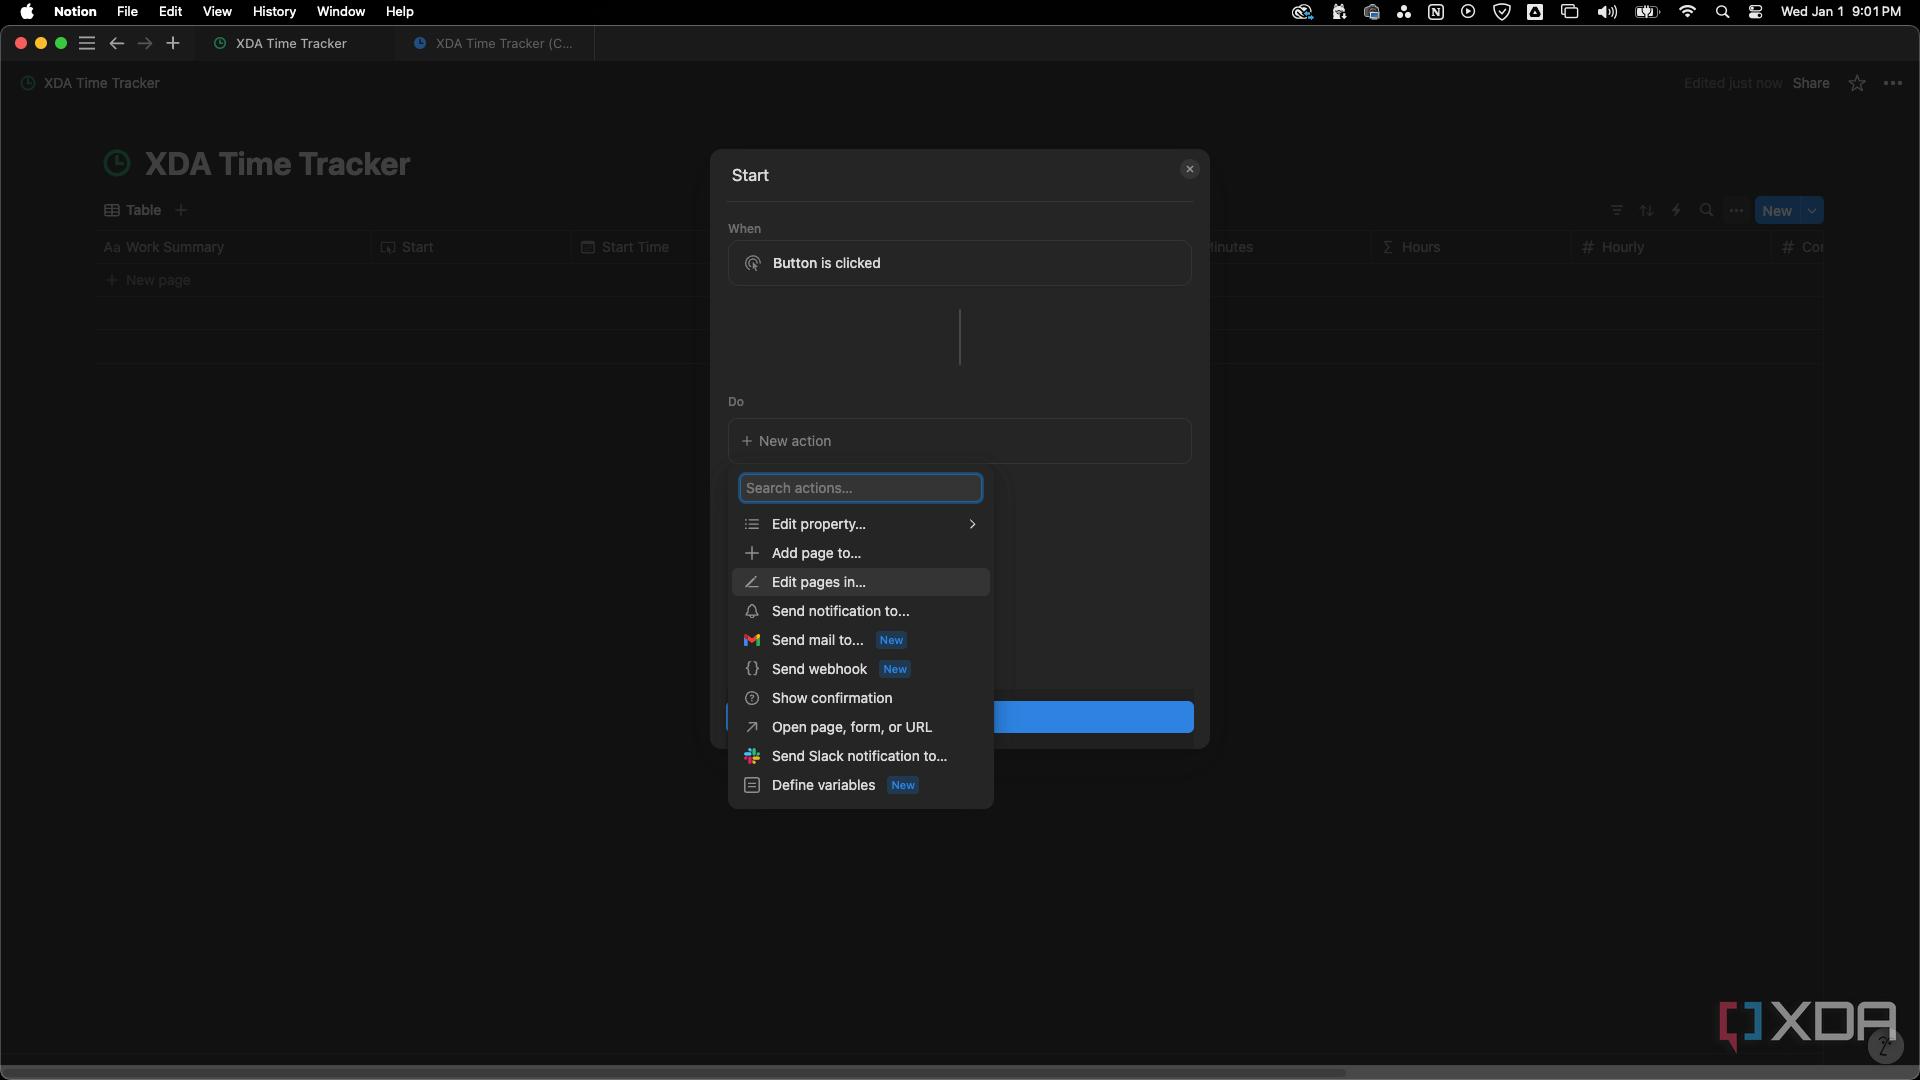The image size is (1920, 1080).
Task: Click the Notion menu bar item
Action: coord(75,11)
